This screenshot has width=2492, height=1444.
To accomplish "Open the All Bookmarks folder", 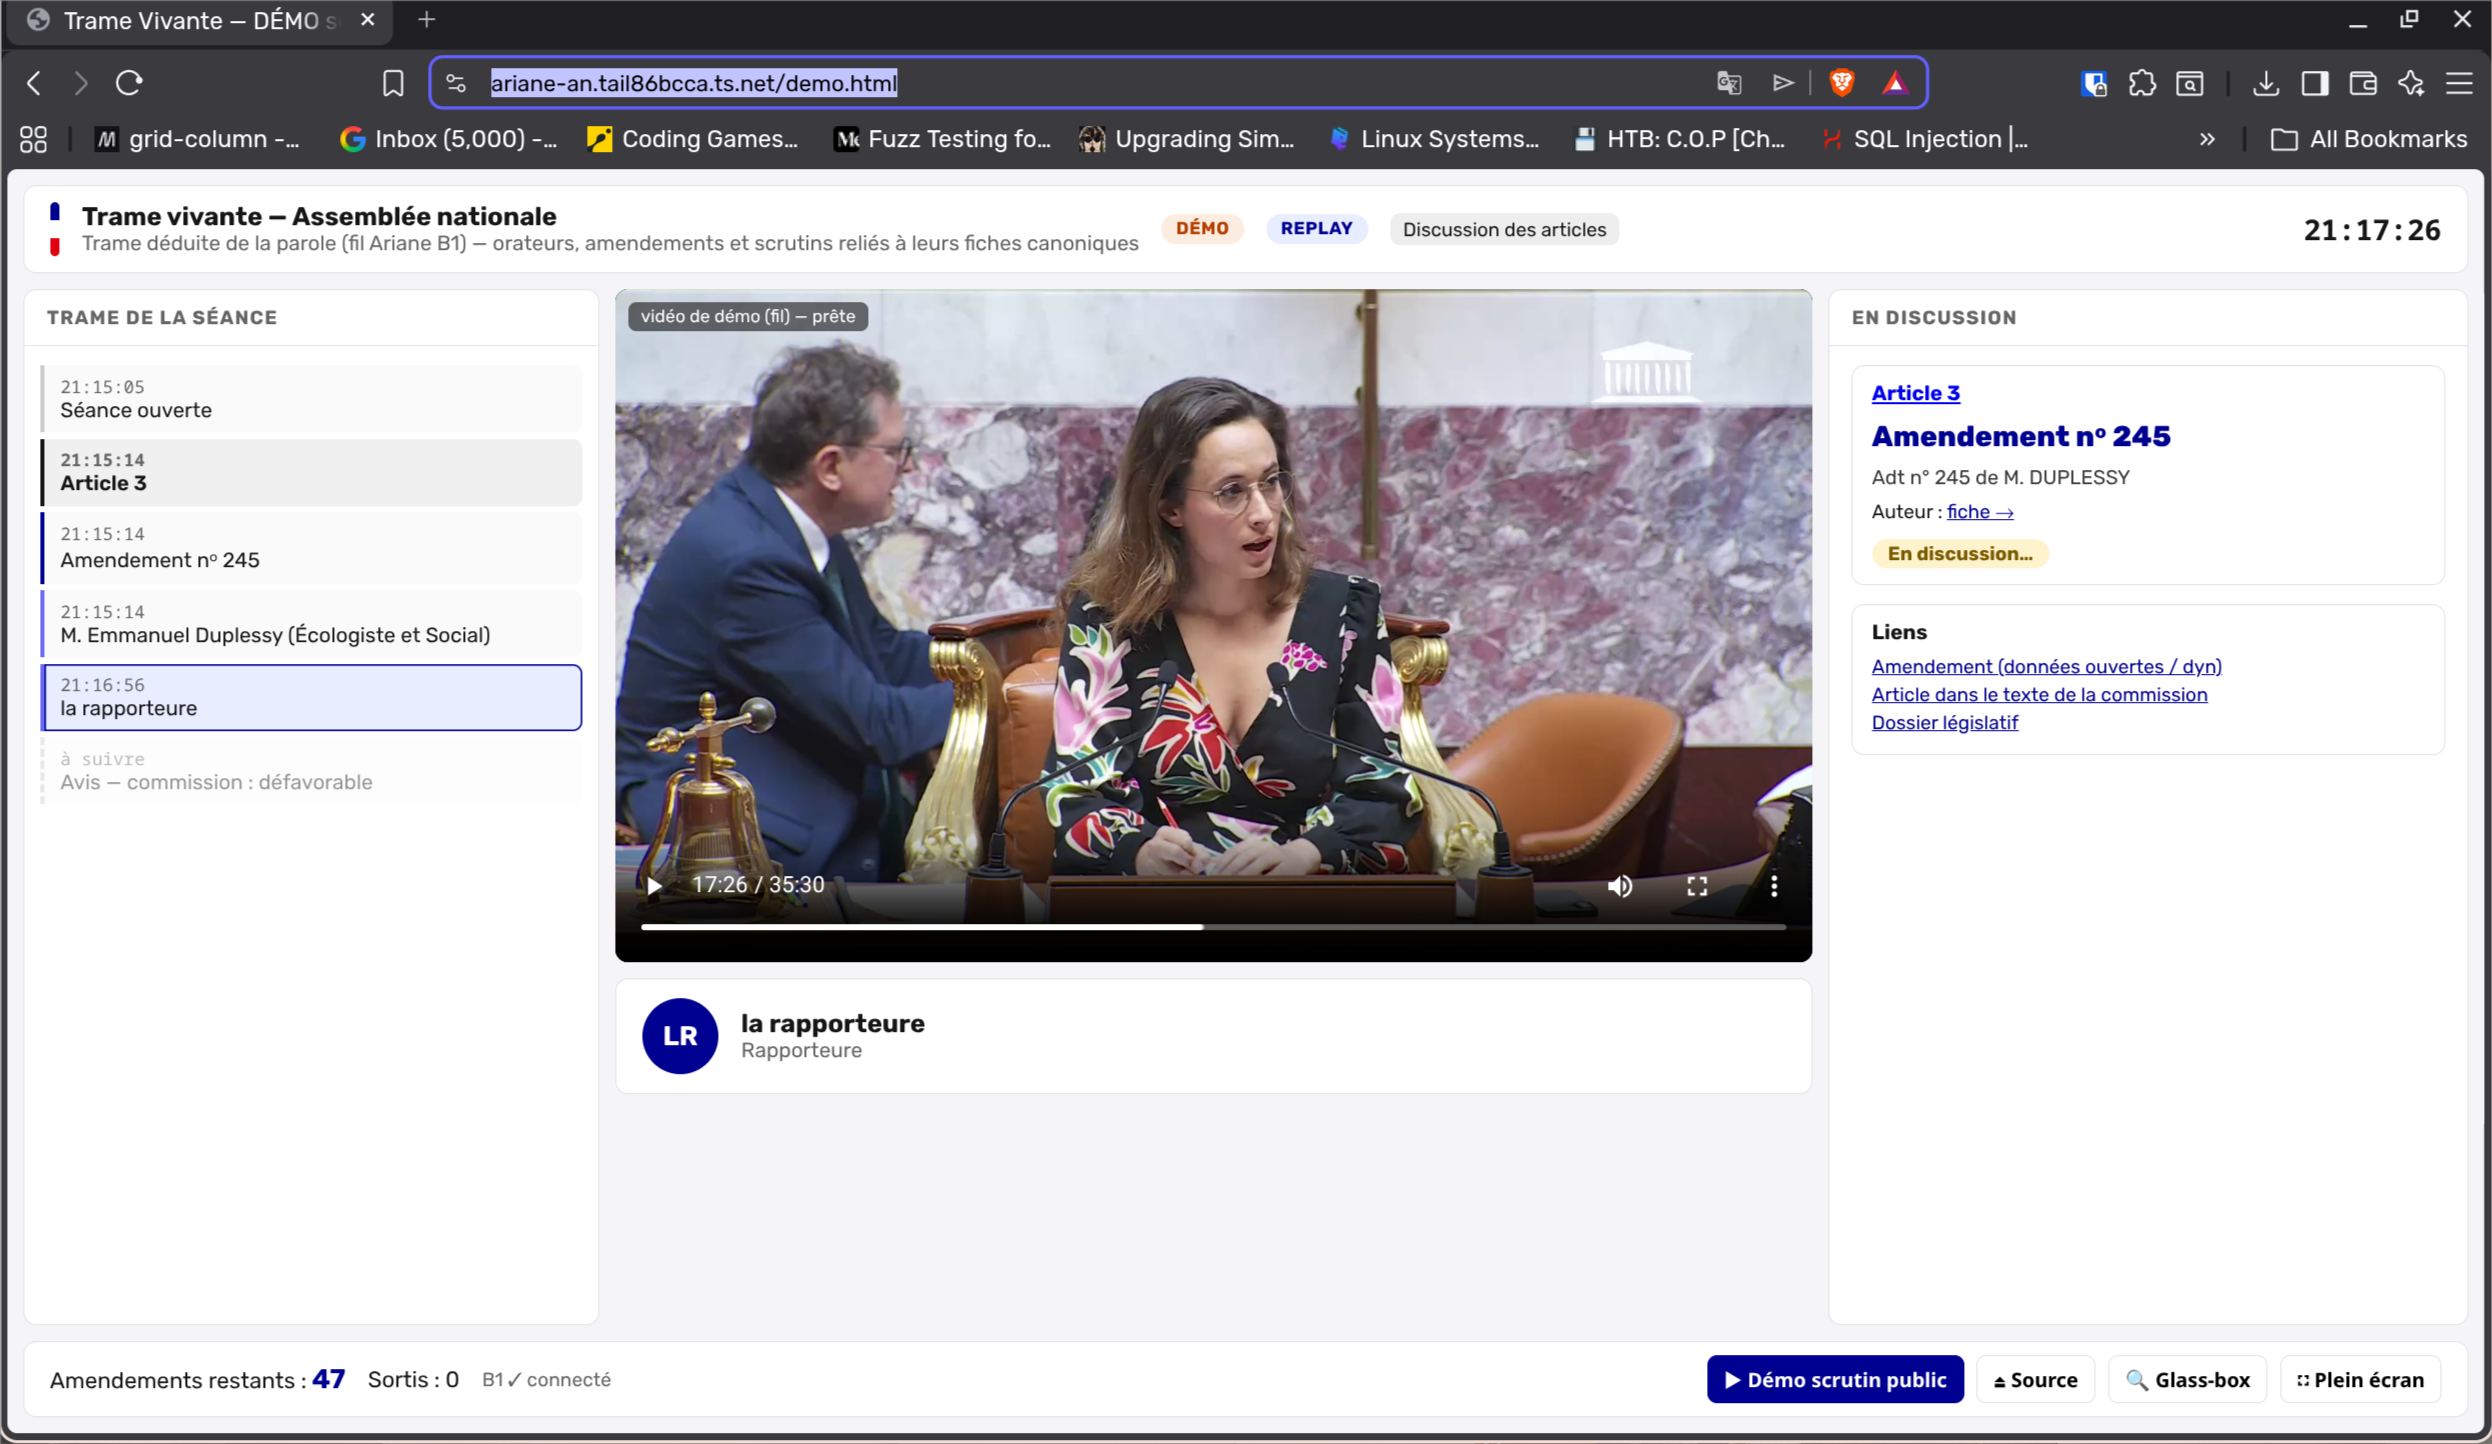I will point(2369,139).
